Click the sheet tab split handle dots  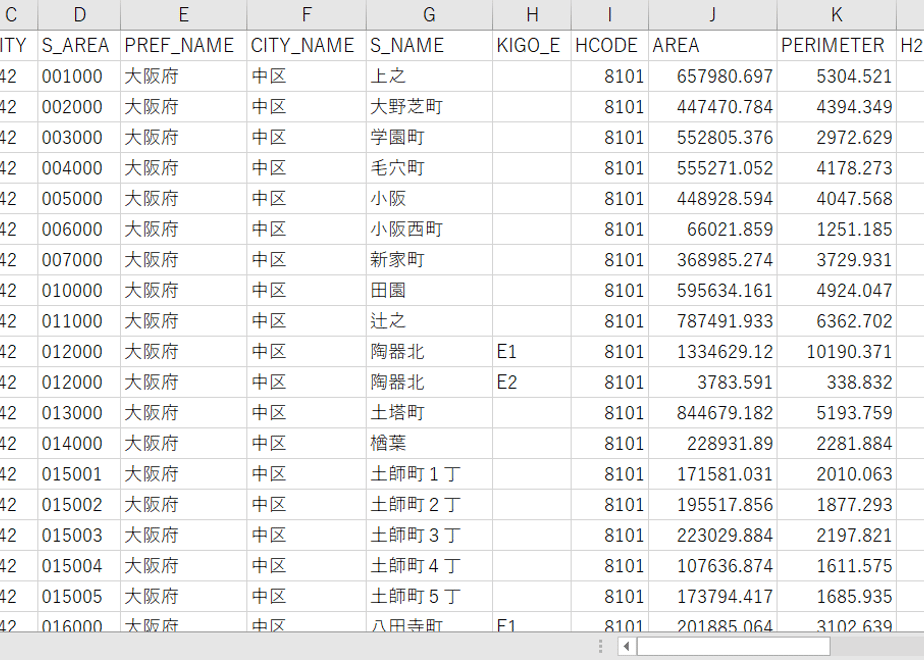pyautogui.click(x=600, y=646)
